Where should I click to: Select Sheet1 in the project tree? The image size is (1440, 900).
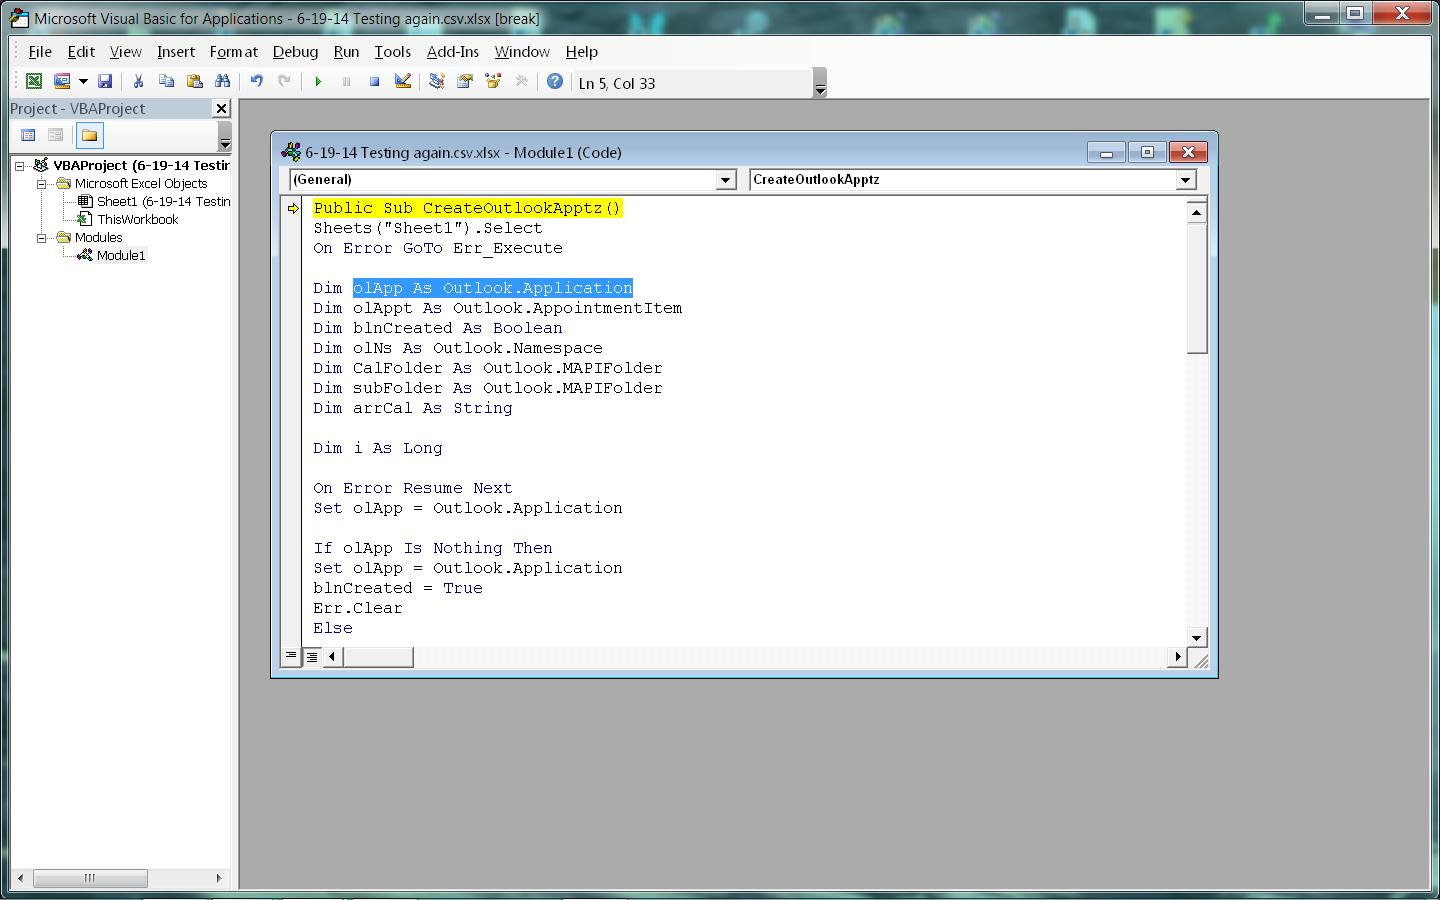(x=163, y=202)
